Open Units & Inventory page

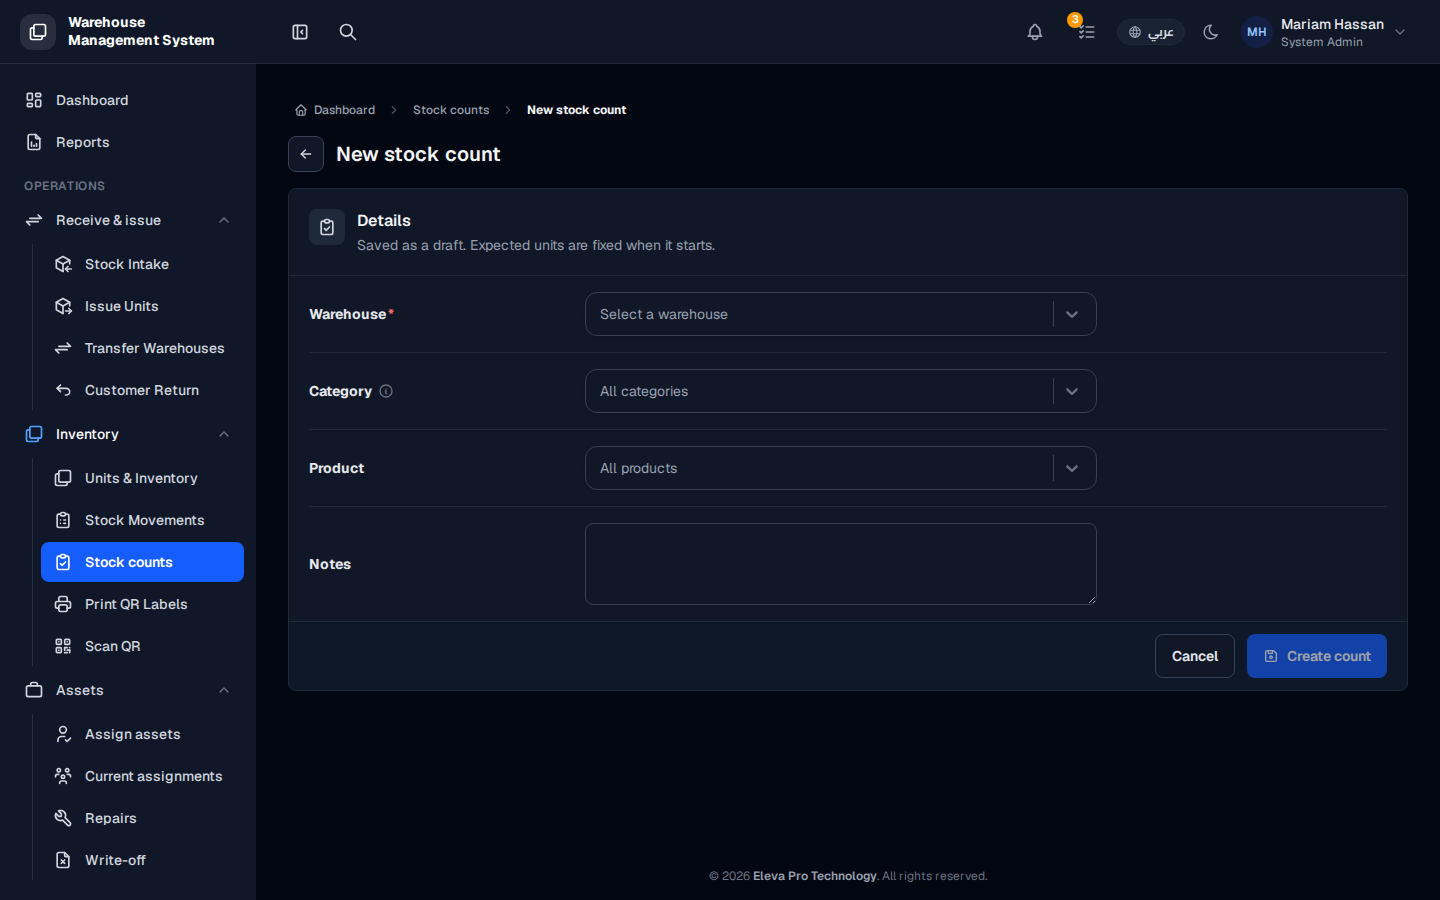click(142, 478)
